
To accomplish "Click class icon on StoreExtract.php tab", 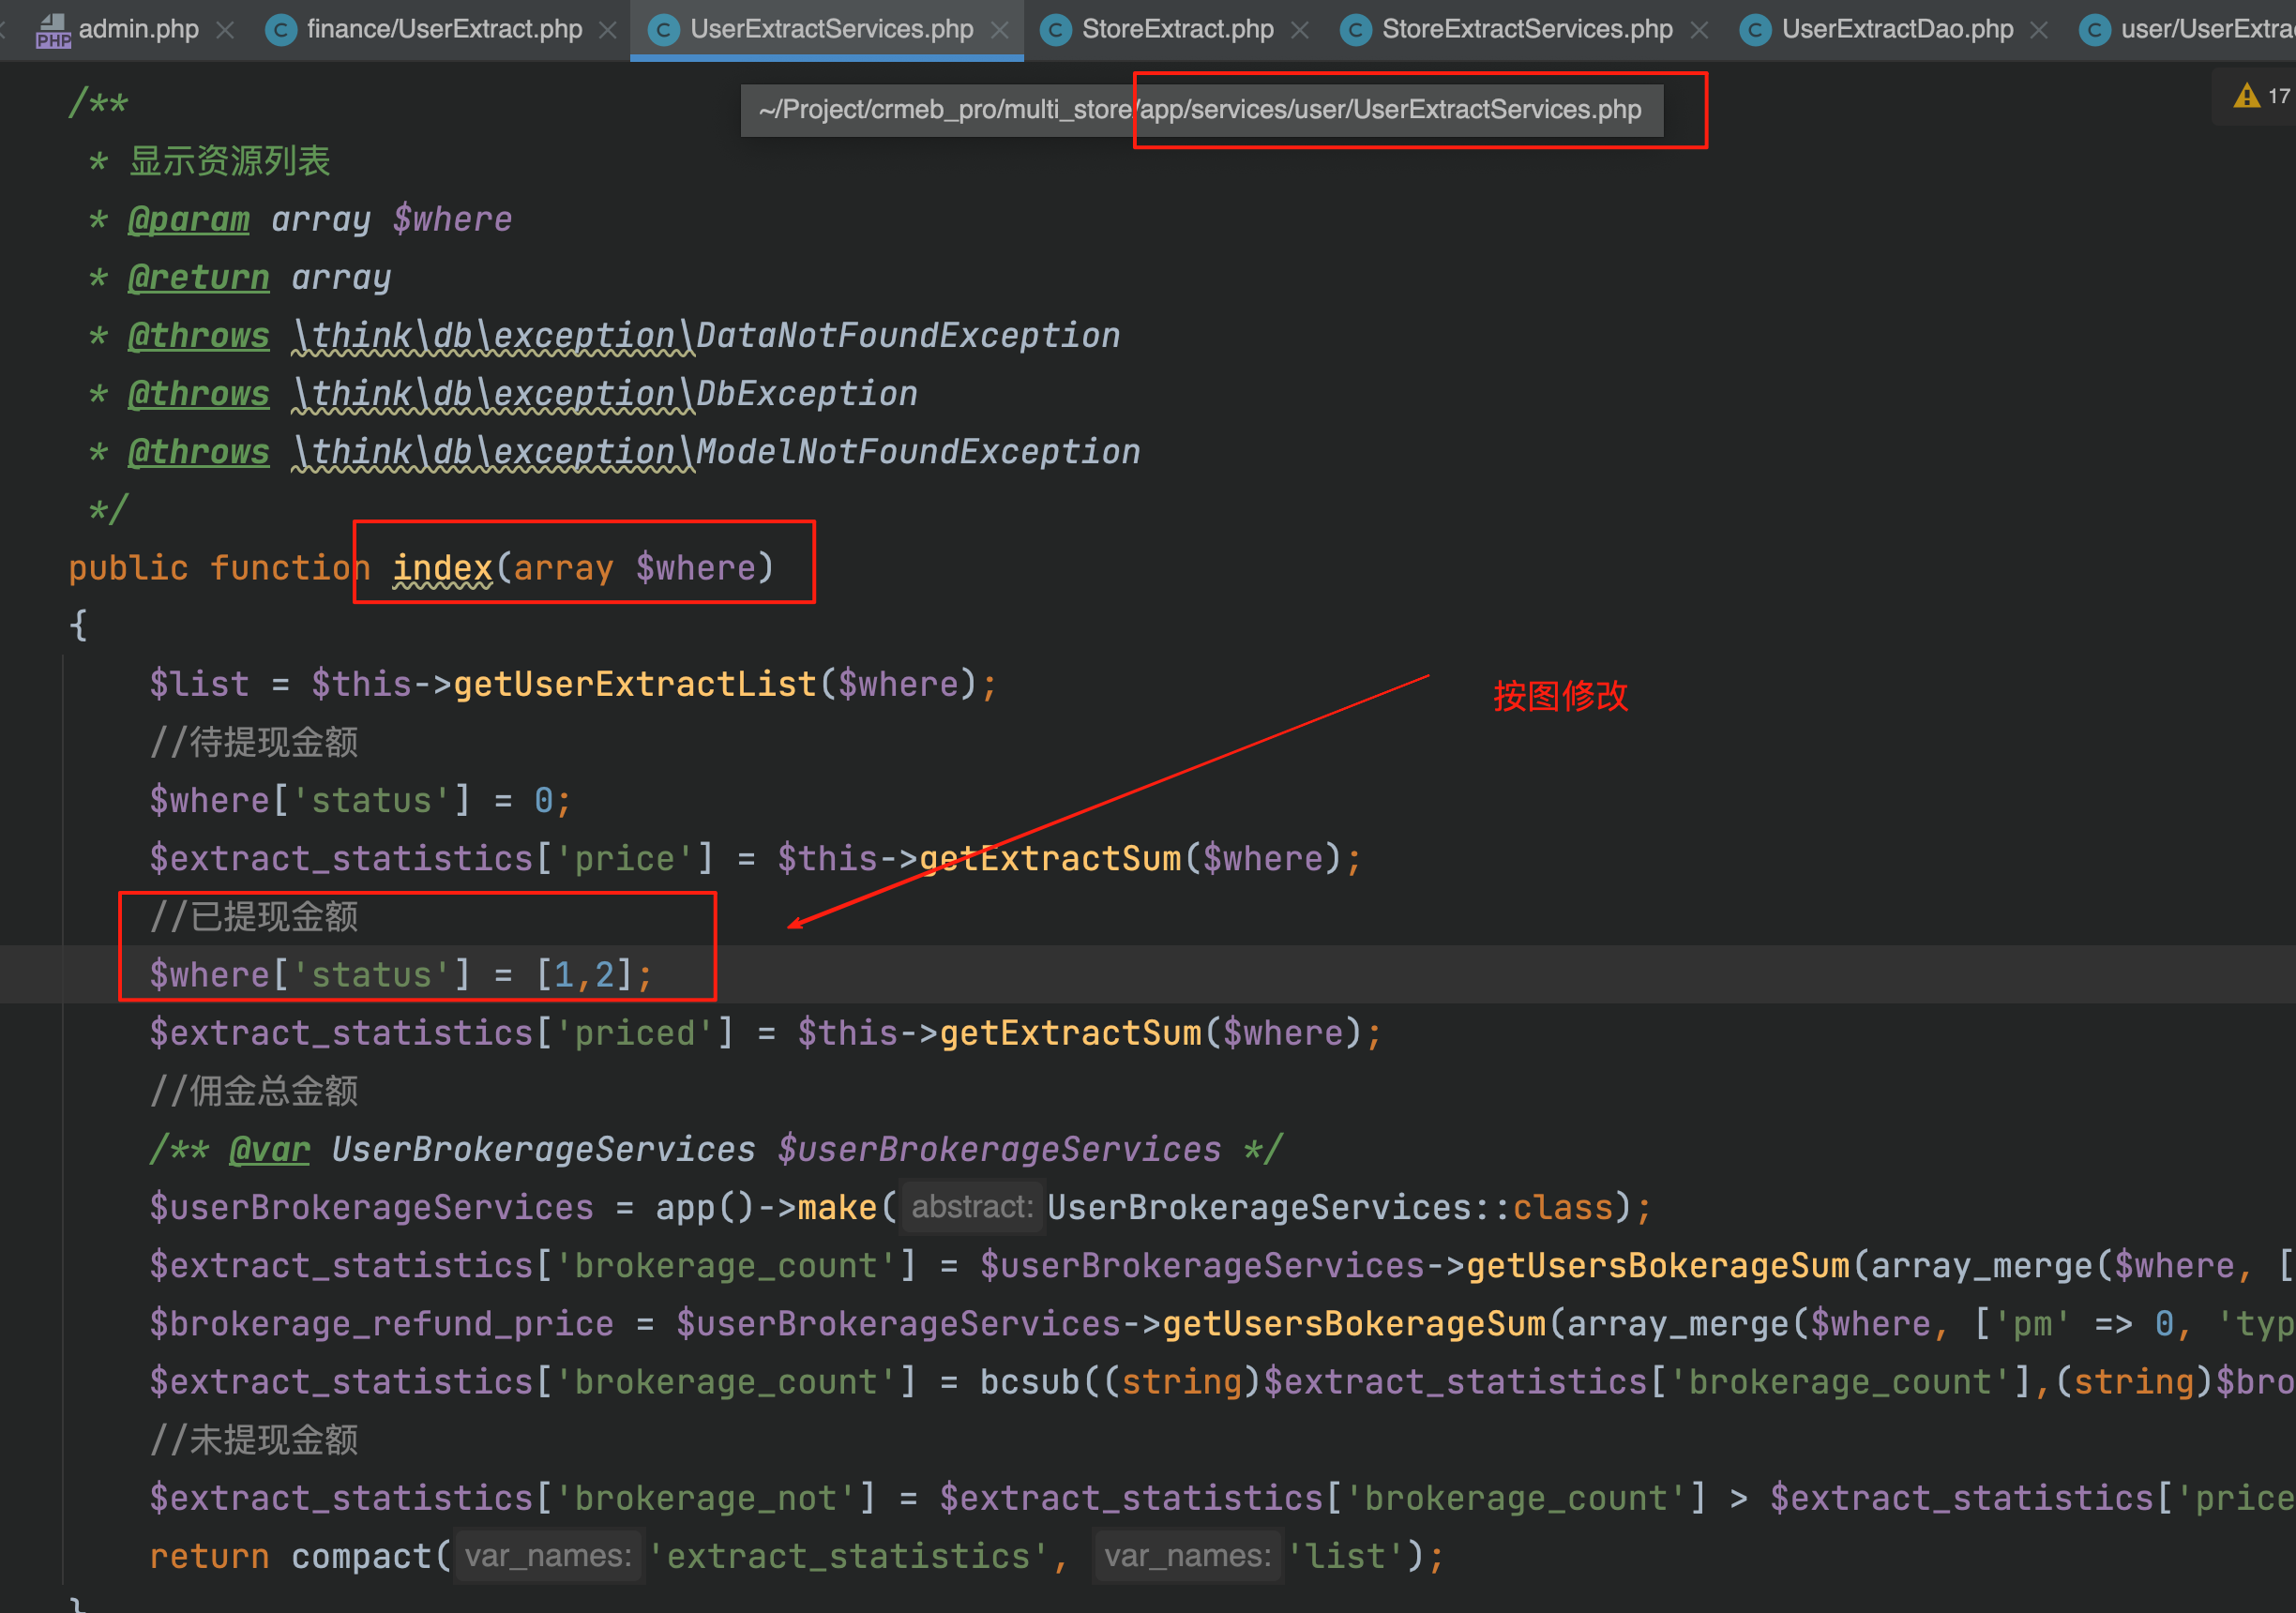I will click(1056, 30).
